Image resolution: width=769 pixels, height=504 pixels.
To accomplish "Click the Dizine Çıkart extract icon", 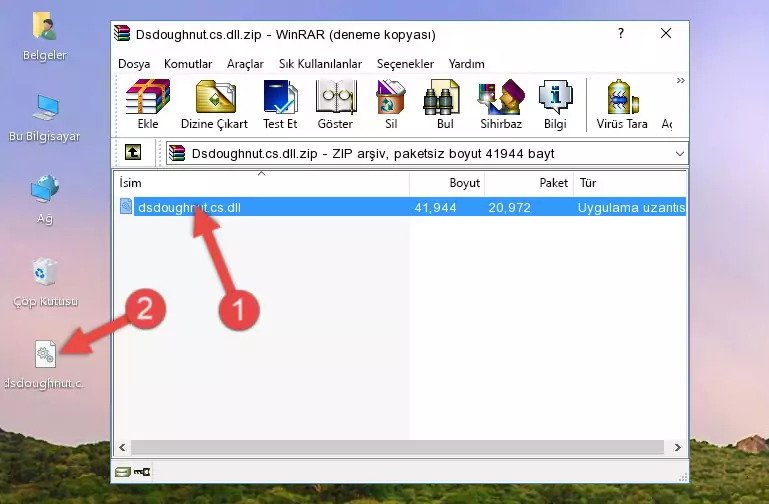I will [214, 104].
